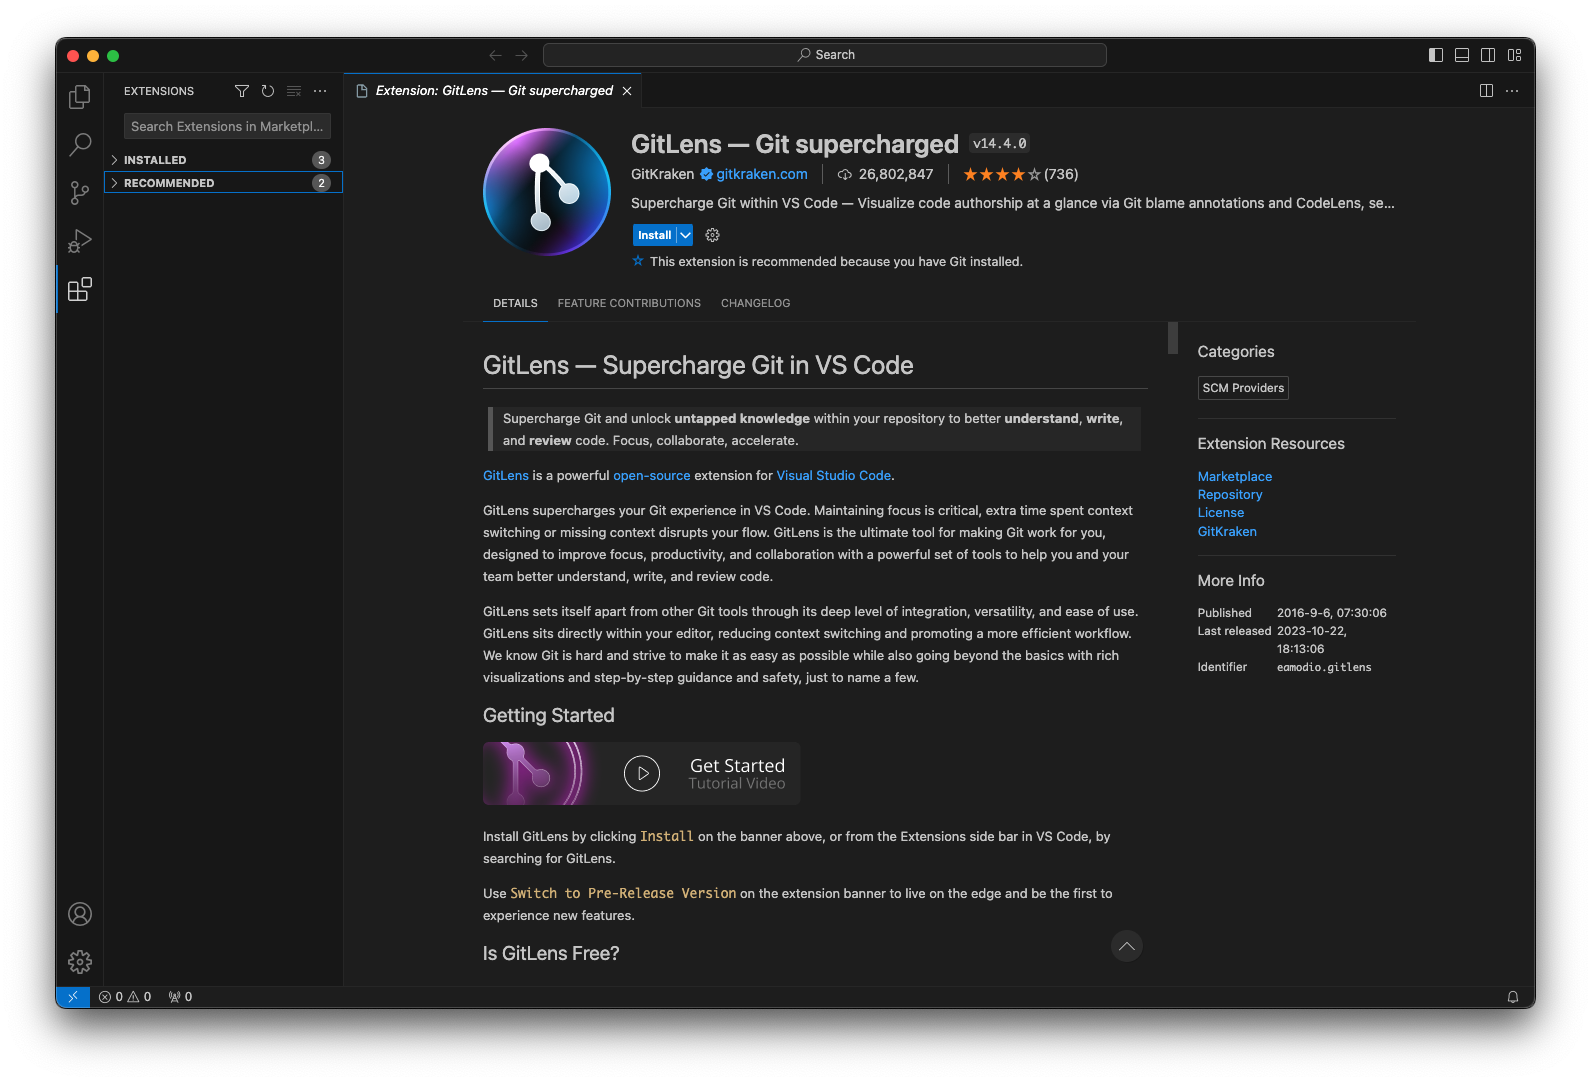Viewport: 1591px width, 1082px height.
Task: Click the details page scrollbar
Action: [1173, 338]
